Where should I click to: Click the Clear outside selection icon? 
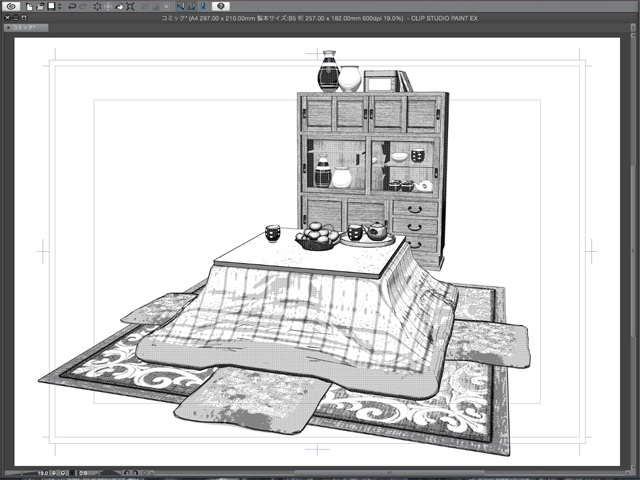(108, 7)
